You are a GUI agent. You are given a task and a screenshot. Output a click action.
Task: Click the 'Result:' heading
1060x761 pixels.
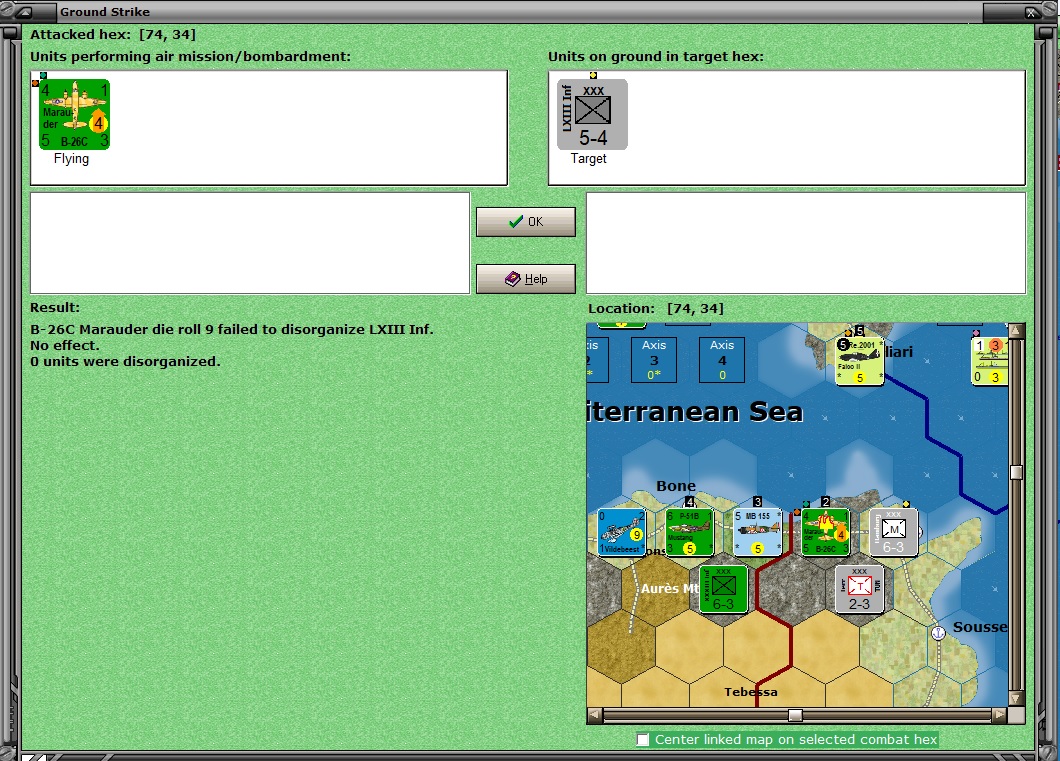[55, 308]
